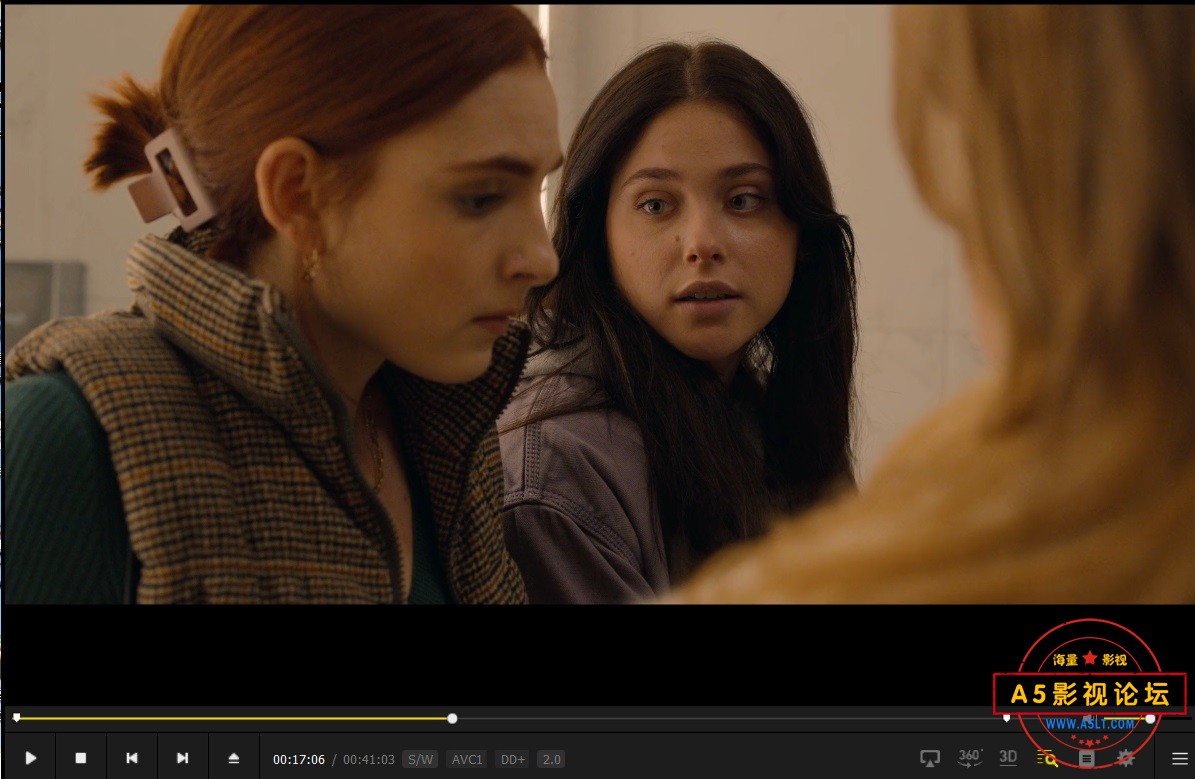
Task: Open the hamburger menu in the control bar
Action: (x=1179, y=758)
